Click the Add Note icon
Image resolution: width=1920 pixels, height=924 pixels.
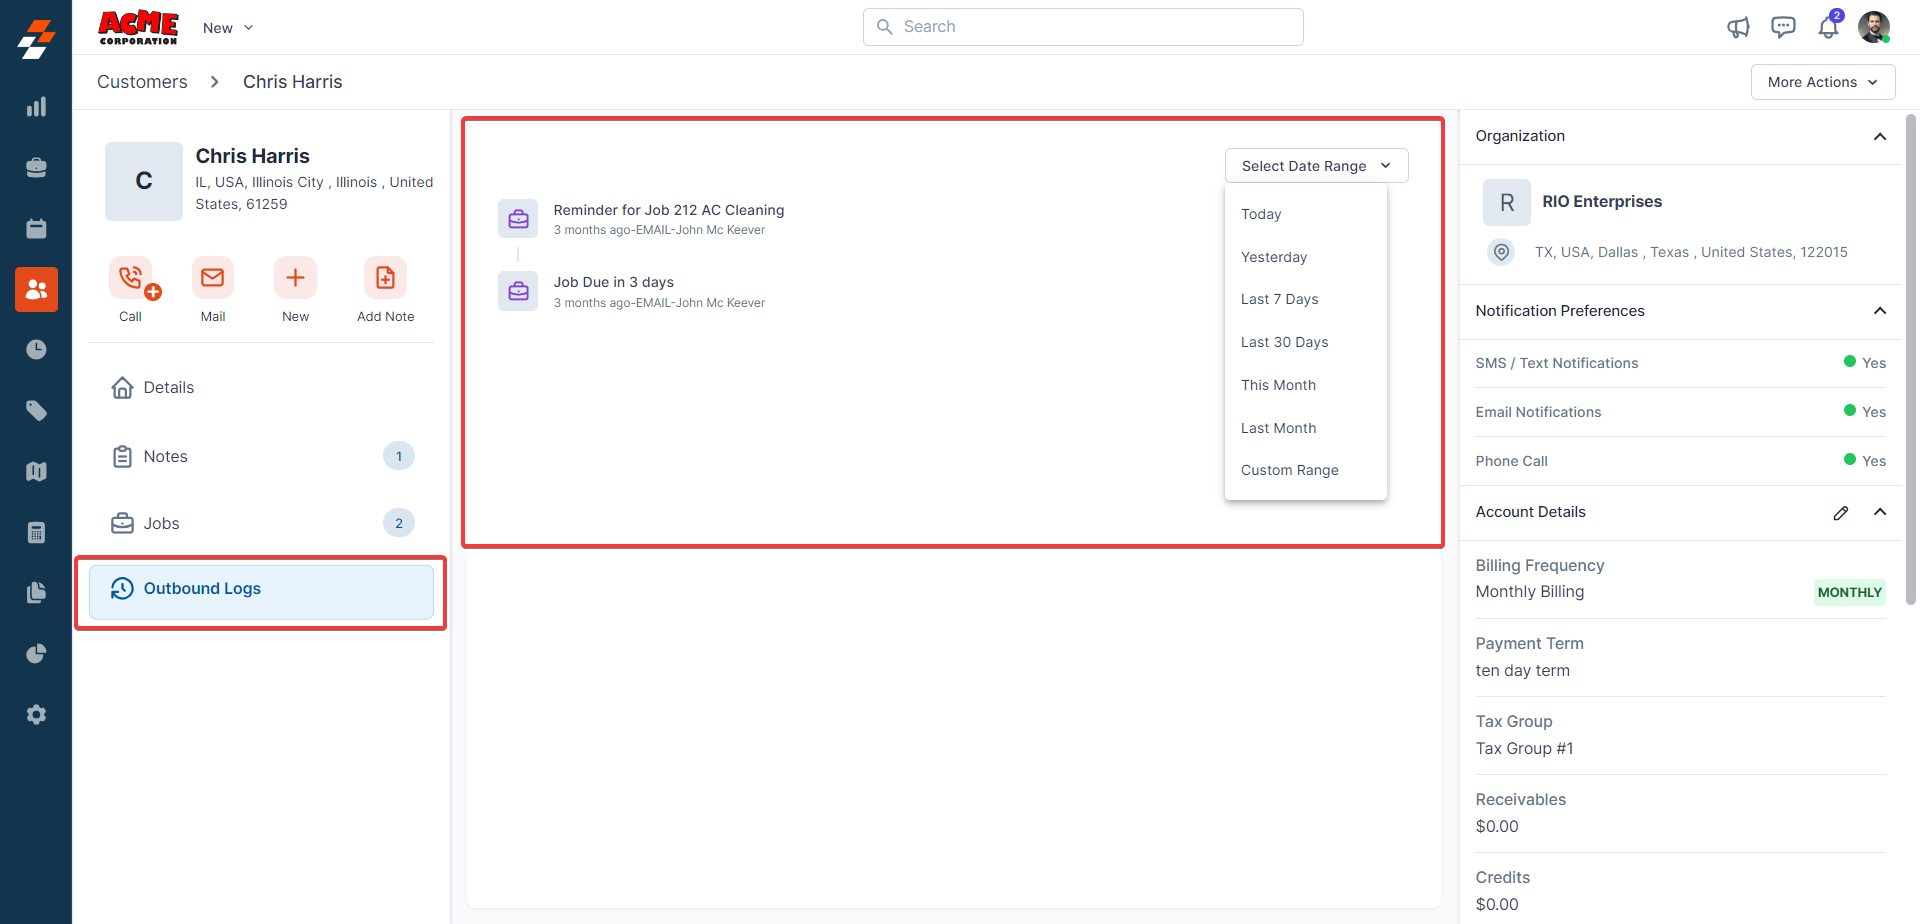(385, 278)
